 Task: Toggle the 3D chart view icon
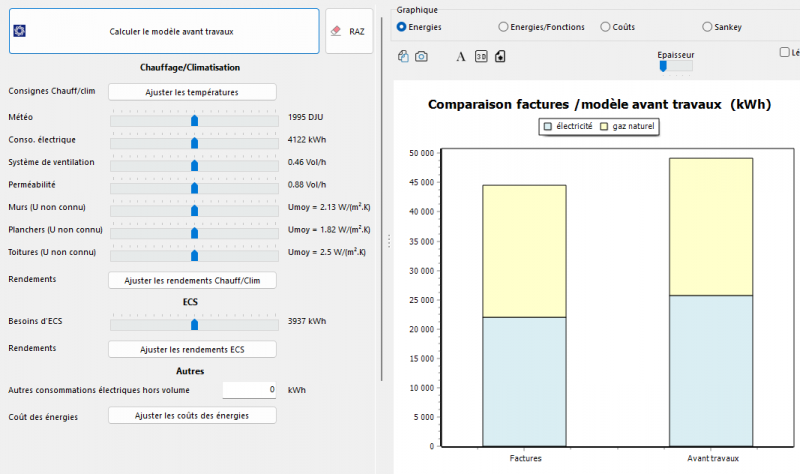pos(481,57)
